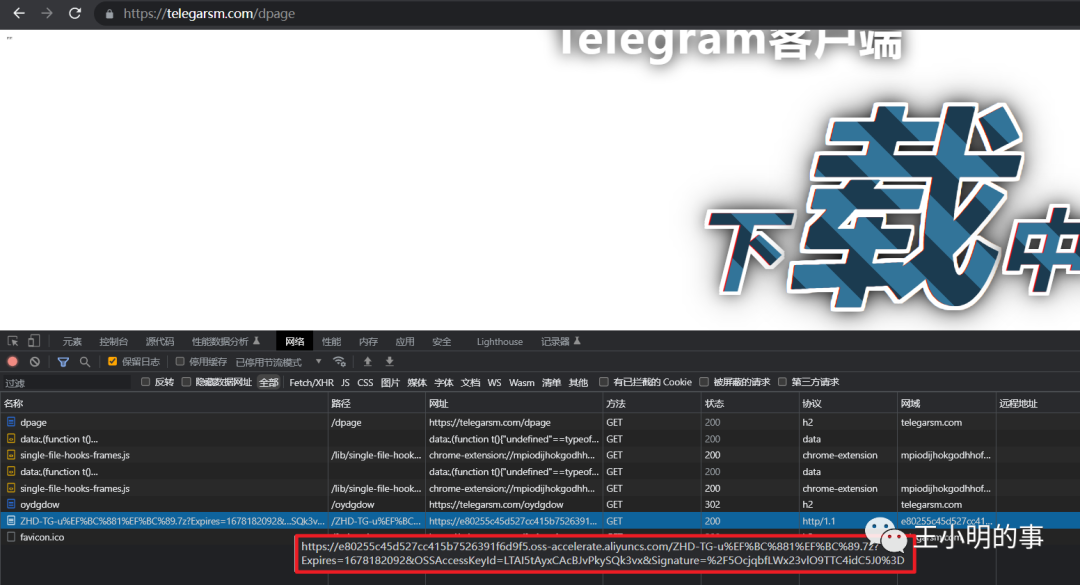Check the 反转 invert filter checkbox

coord(145,382)
